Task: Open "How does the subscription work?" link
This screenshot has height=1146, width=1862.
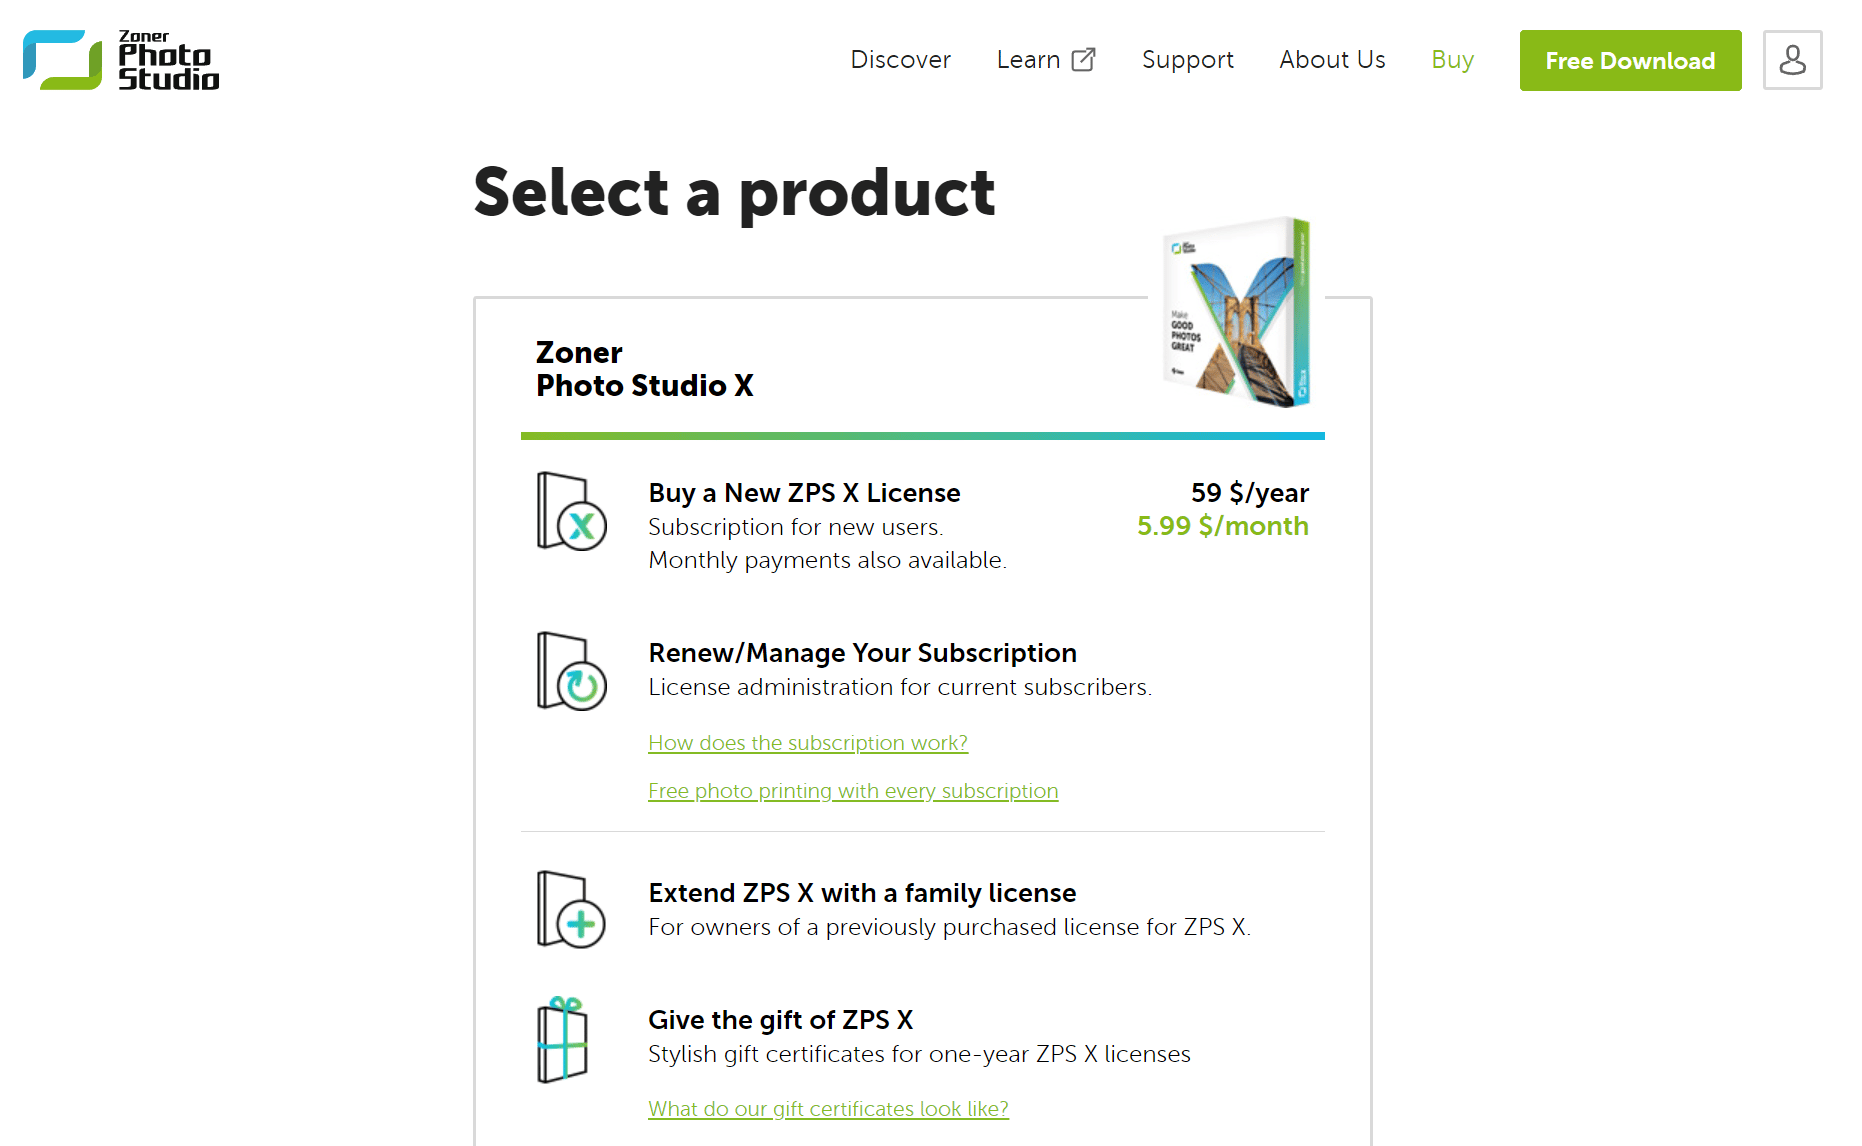Action: (x=808, y=743)
